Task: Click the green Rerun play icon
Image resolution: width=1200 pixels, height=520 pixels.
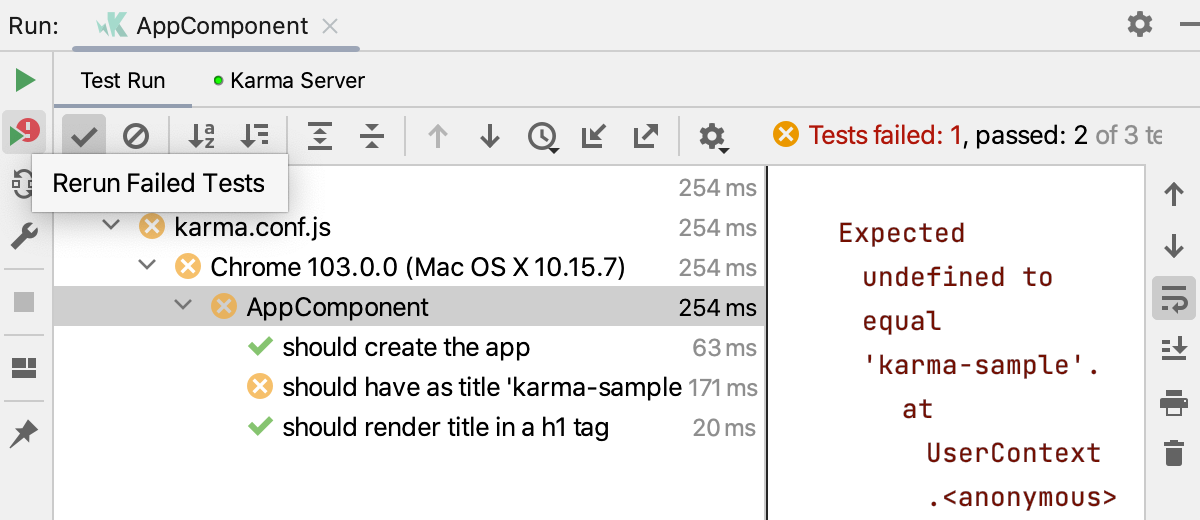Action: point(25,80)
